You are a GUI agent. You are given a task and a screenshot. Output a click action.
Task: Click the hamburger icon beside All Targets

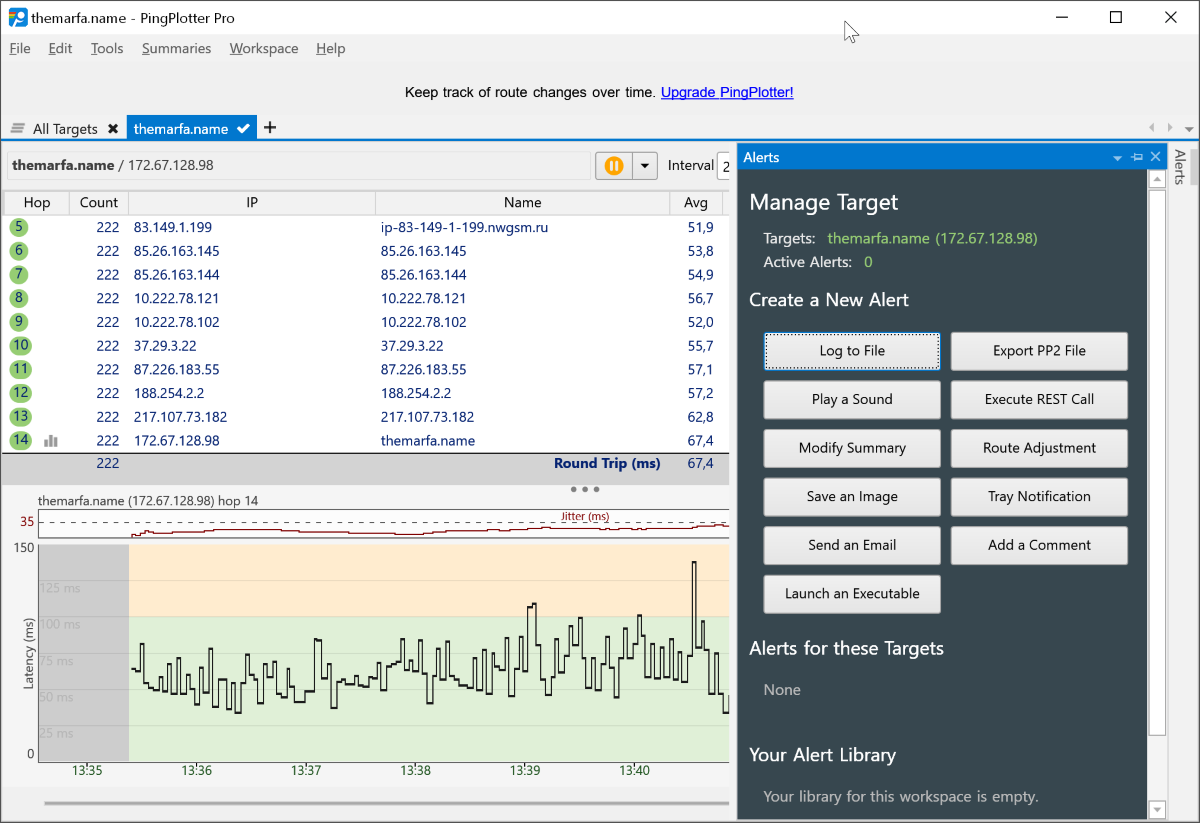[x=17, y=129]
